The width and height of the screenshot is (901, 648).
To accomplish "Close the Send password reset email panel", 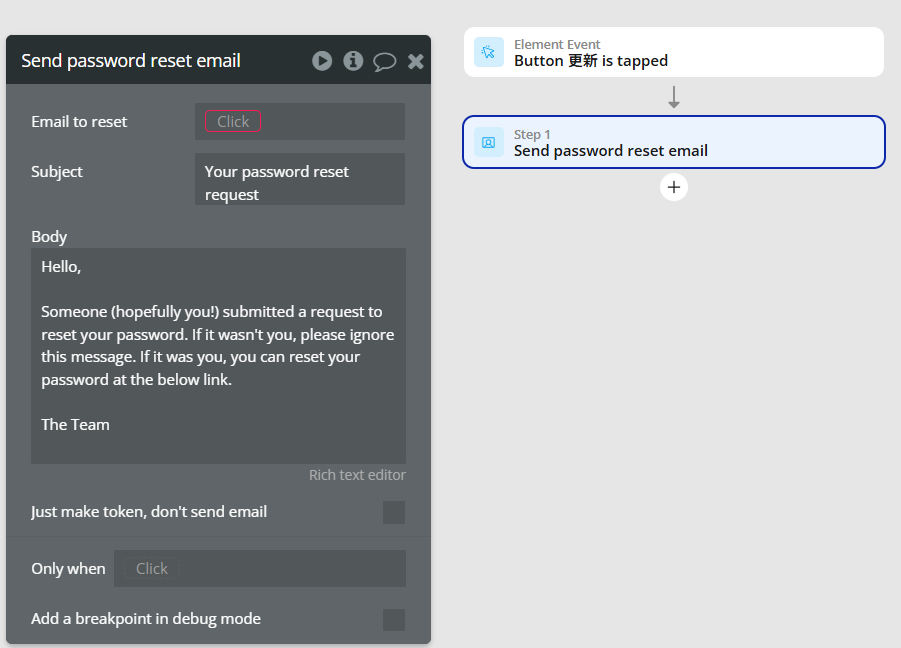I will click(x=415, y=61).
